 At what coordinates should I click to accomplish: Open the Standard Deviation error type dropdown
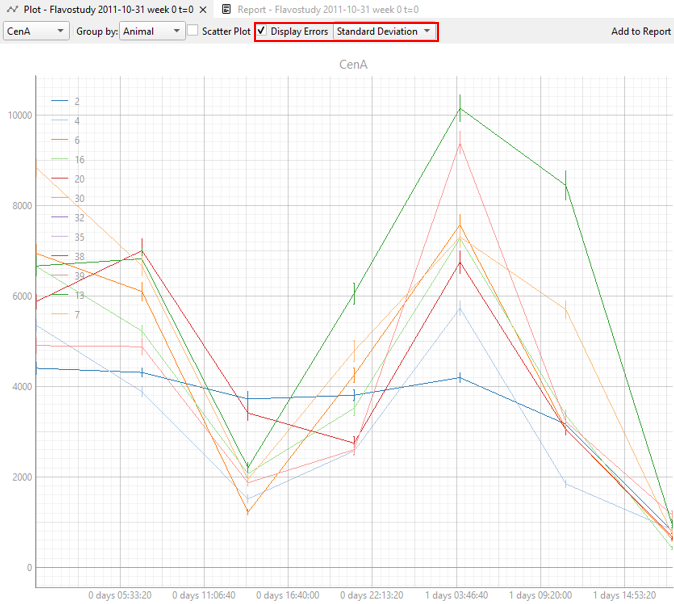point(384,31)
